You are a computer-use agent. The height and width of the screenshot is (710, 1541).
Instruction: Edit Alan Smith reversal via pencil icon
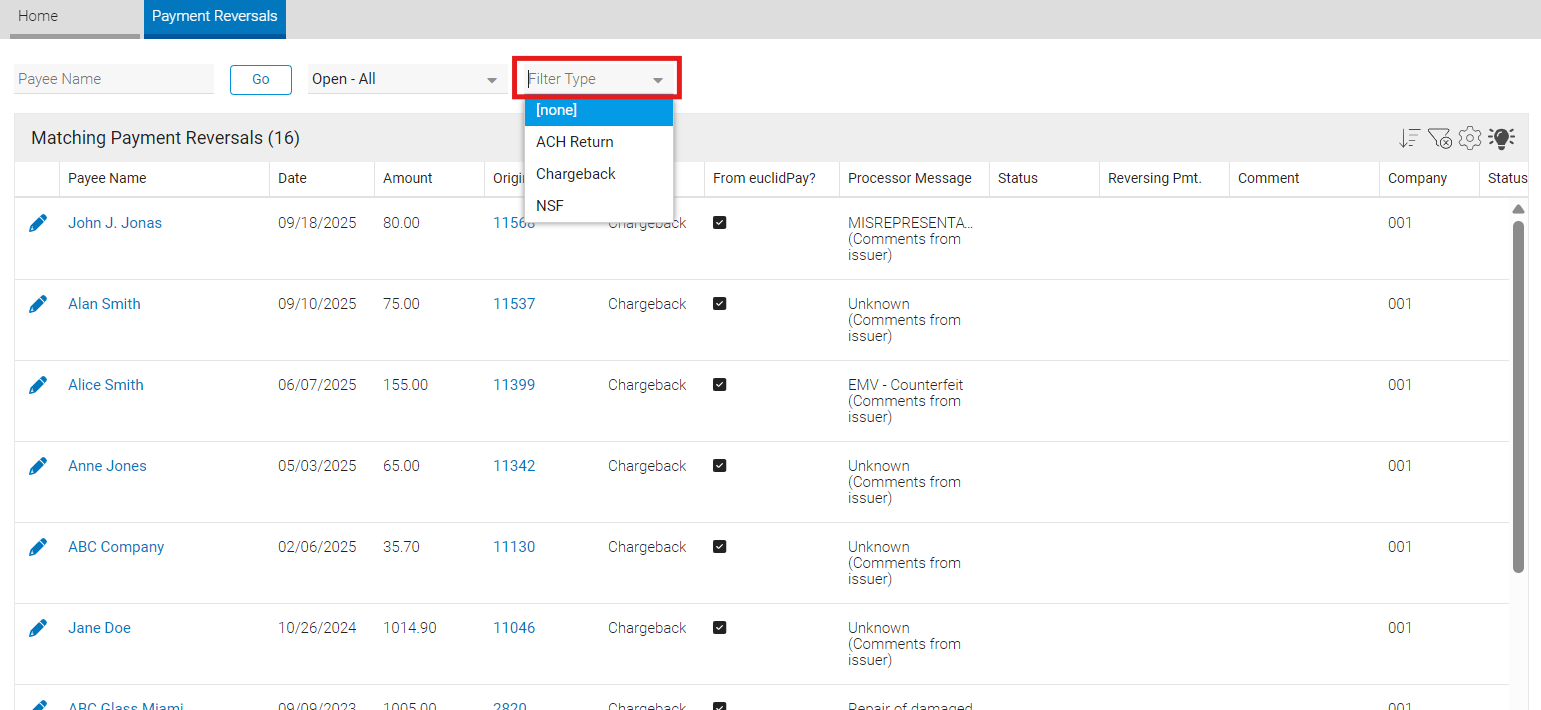click(x=38, y=304)
